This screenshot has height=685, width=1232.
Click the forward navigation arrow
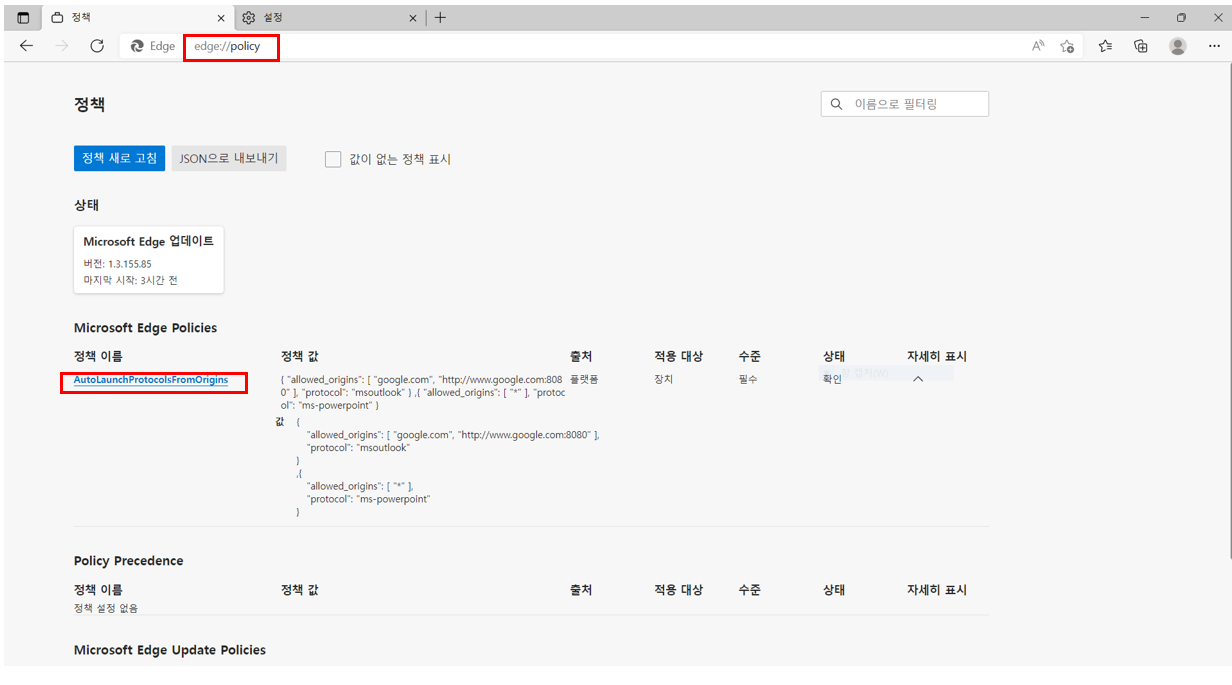[62, 46]
